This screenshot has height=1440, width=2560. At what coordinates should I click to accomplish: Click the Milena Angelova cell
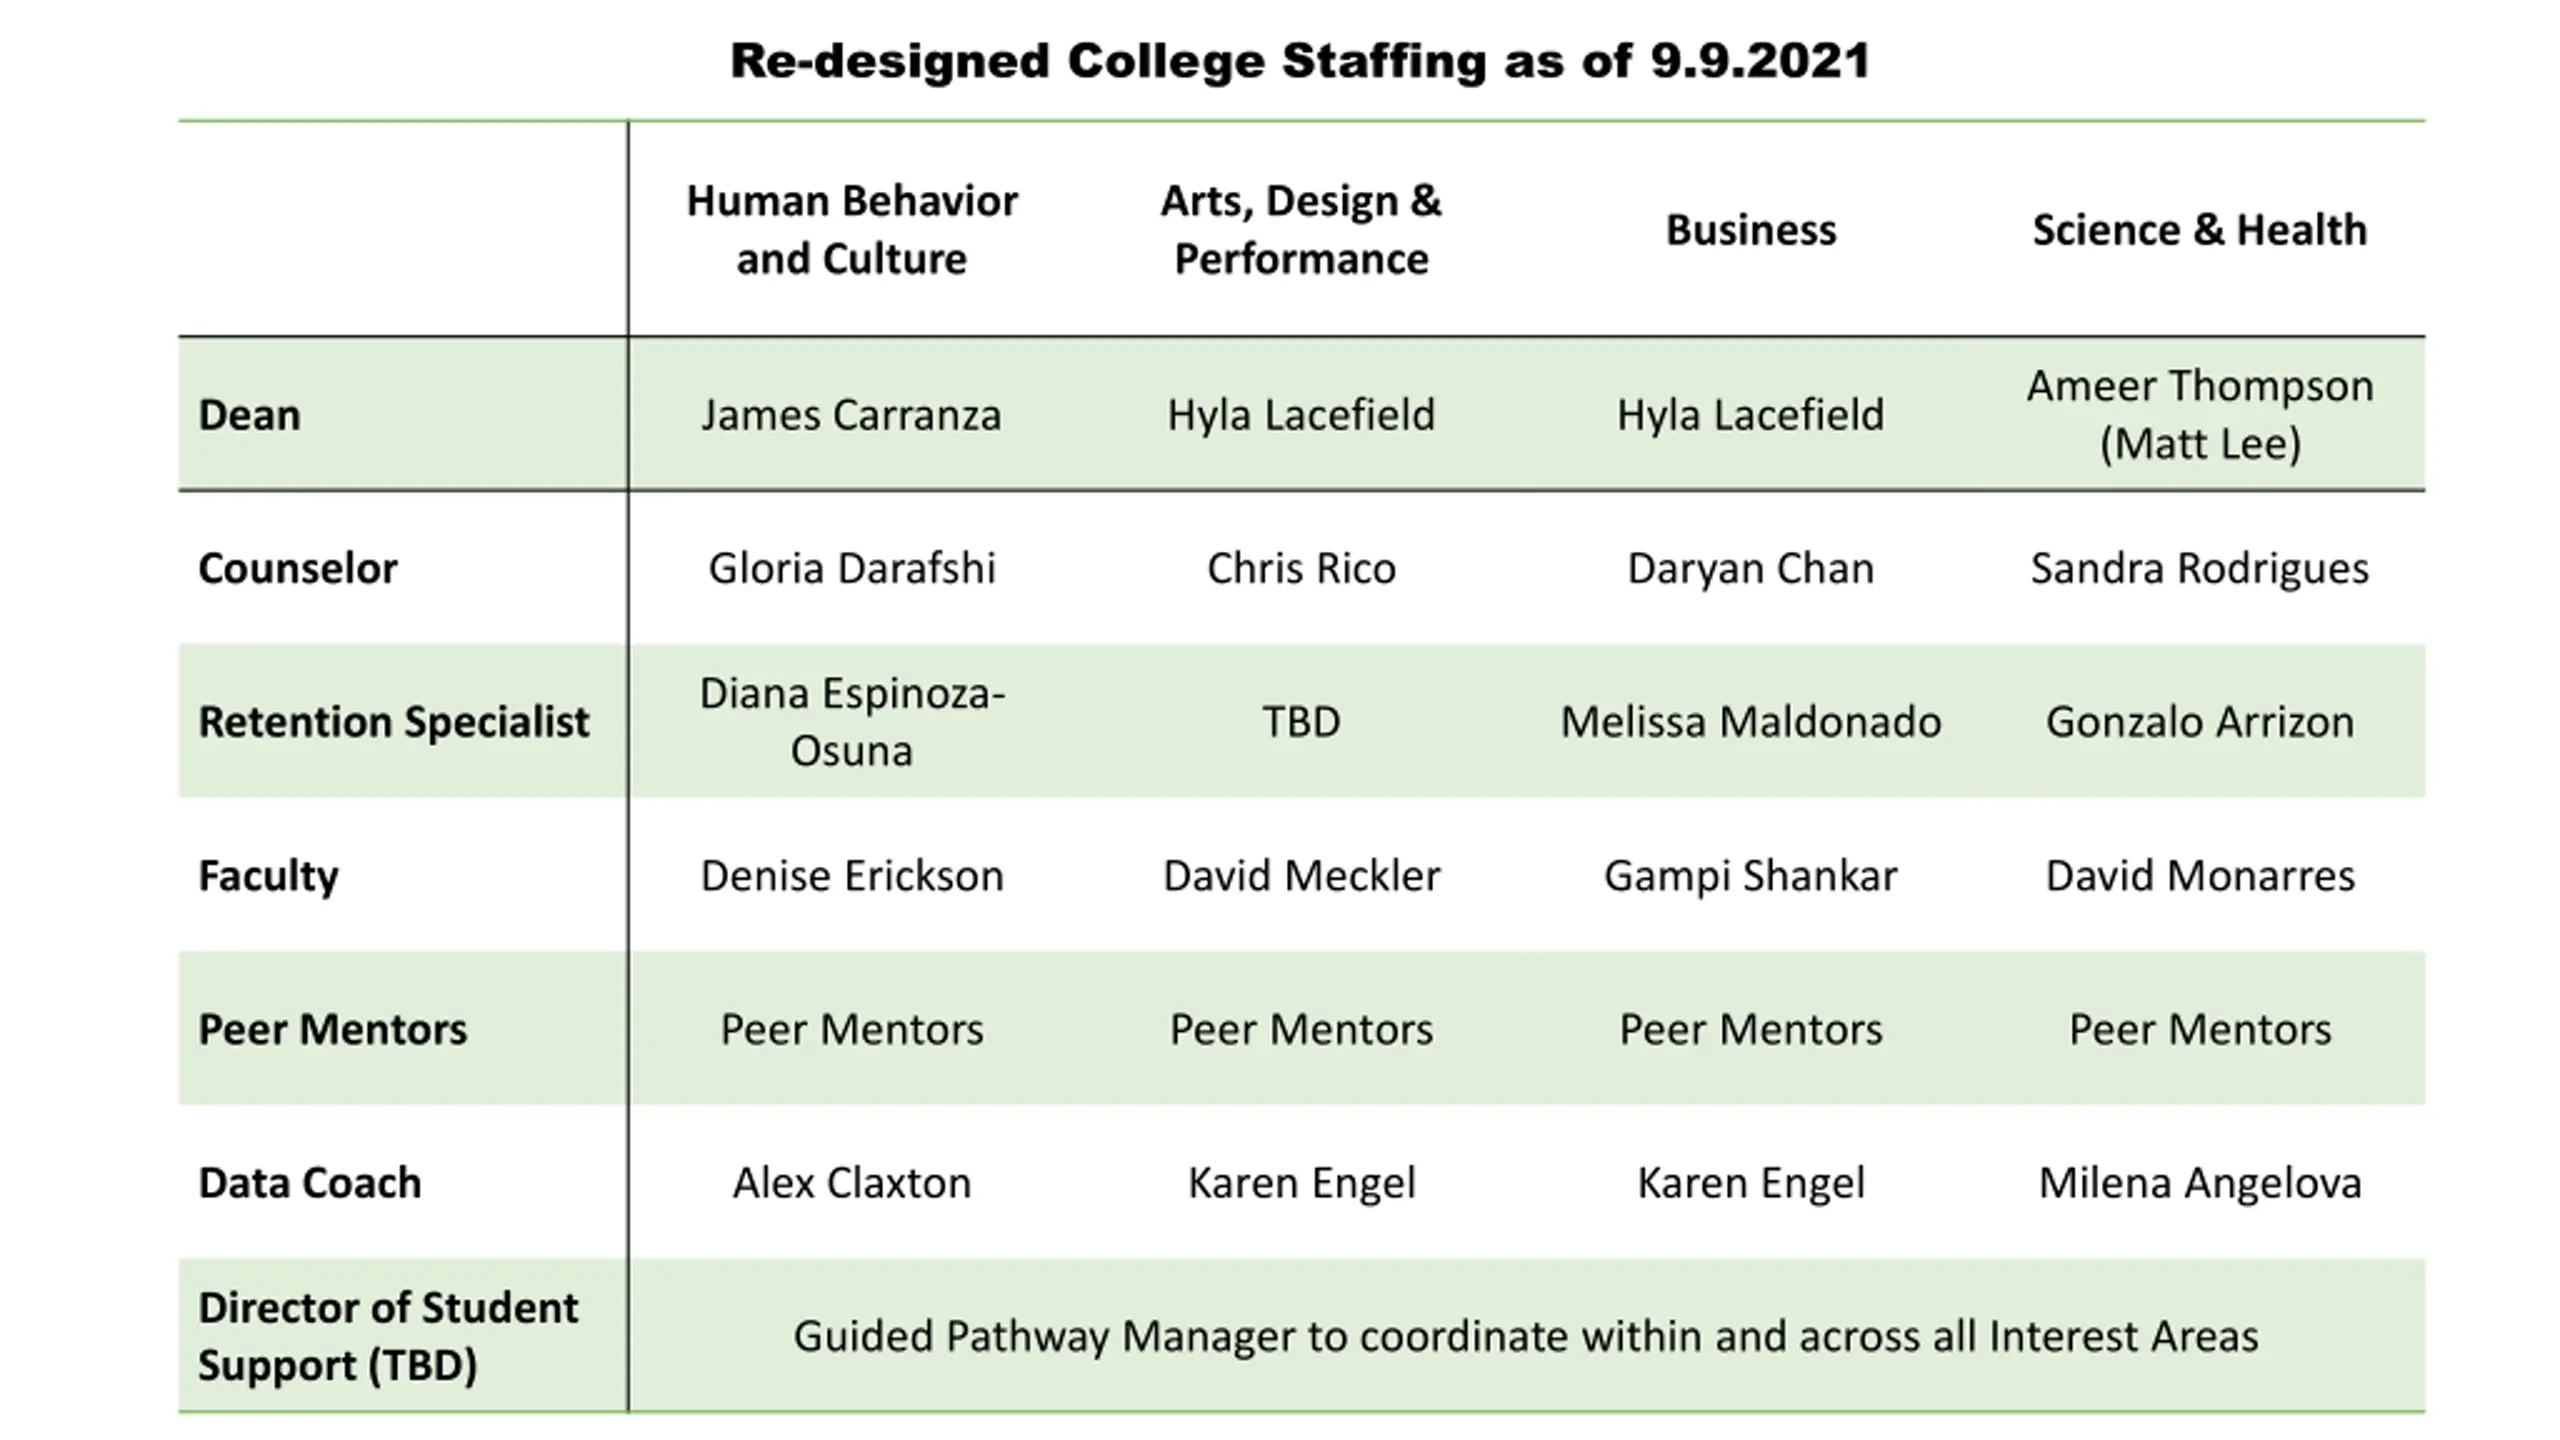click(x=2199, y=1182)
